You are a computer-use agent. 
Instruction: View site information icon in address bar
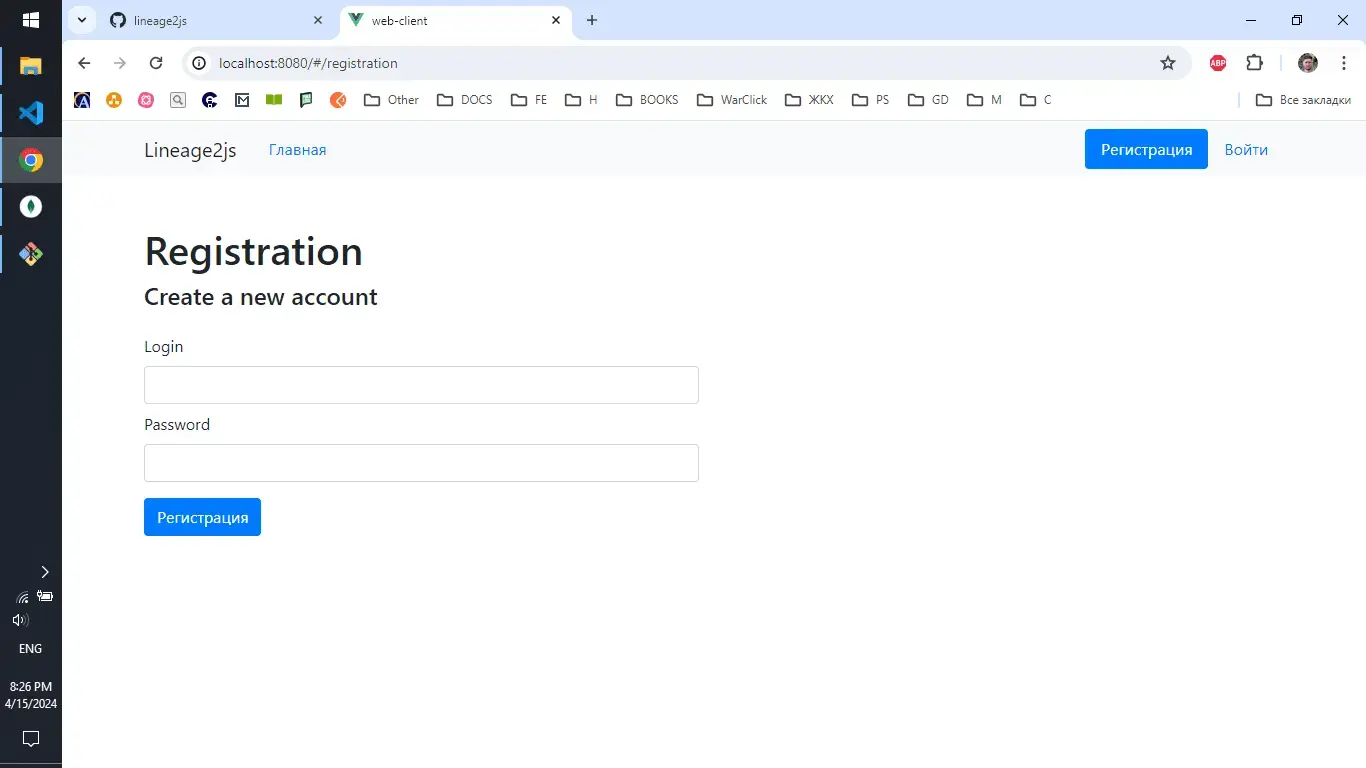click(199, 63)
